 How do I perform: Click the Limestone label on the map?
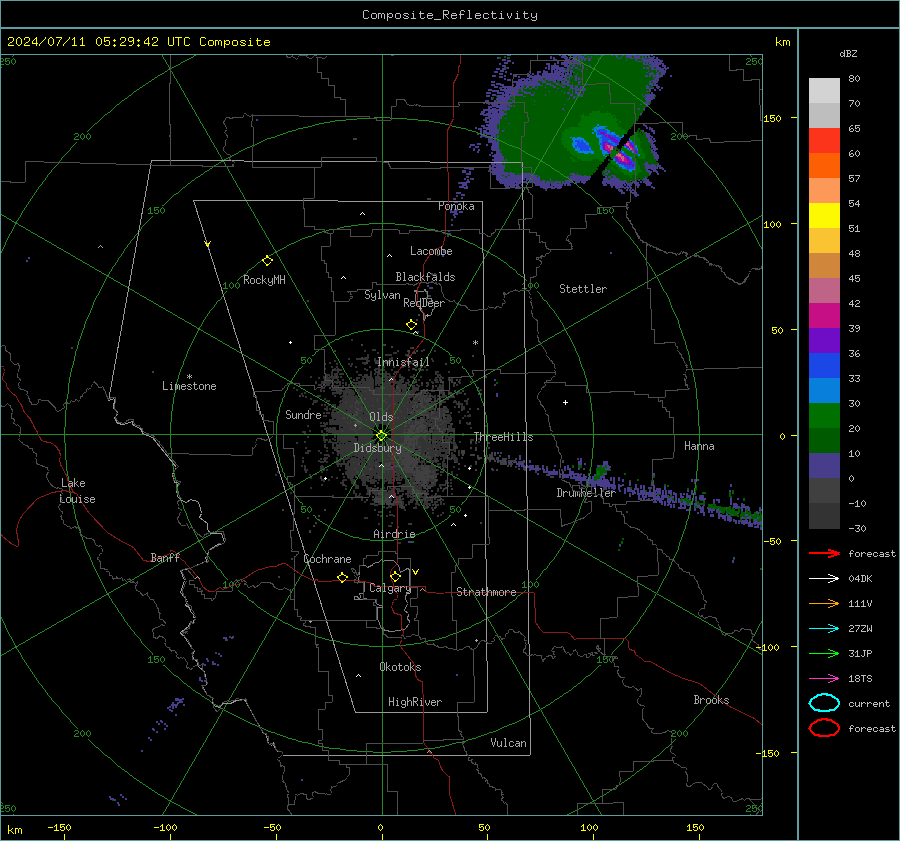pos(189,386)
